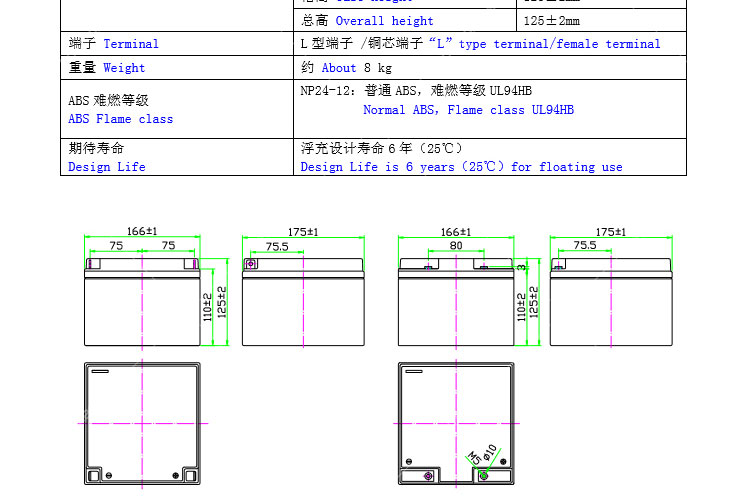Click the 175±1 dimension of rightmost drawing
Viewport: 750px width, 500px height.
point(611,231)
